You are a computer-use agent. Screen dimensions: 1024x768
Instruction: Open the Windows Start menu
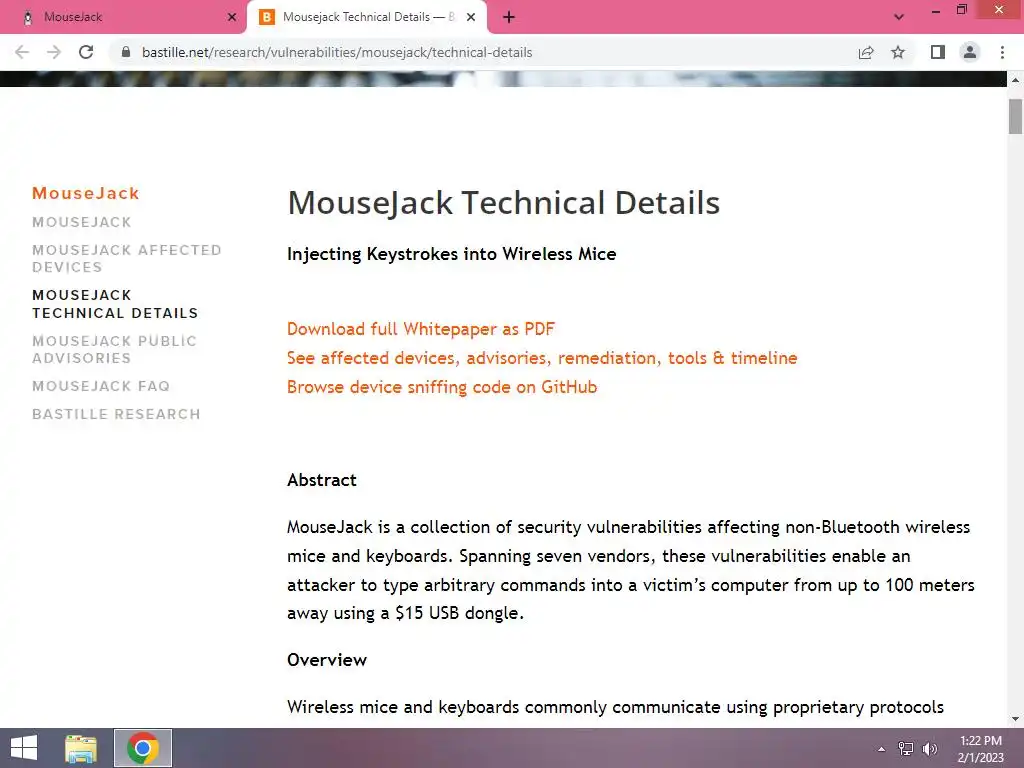24,748
